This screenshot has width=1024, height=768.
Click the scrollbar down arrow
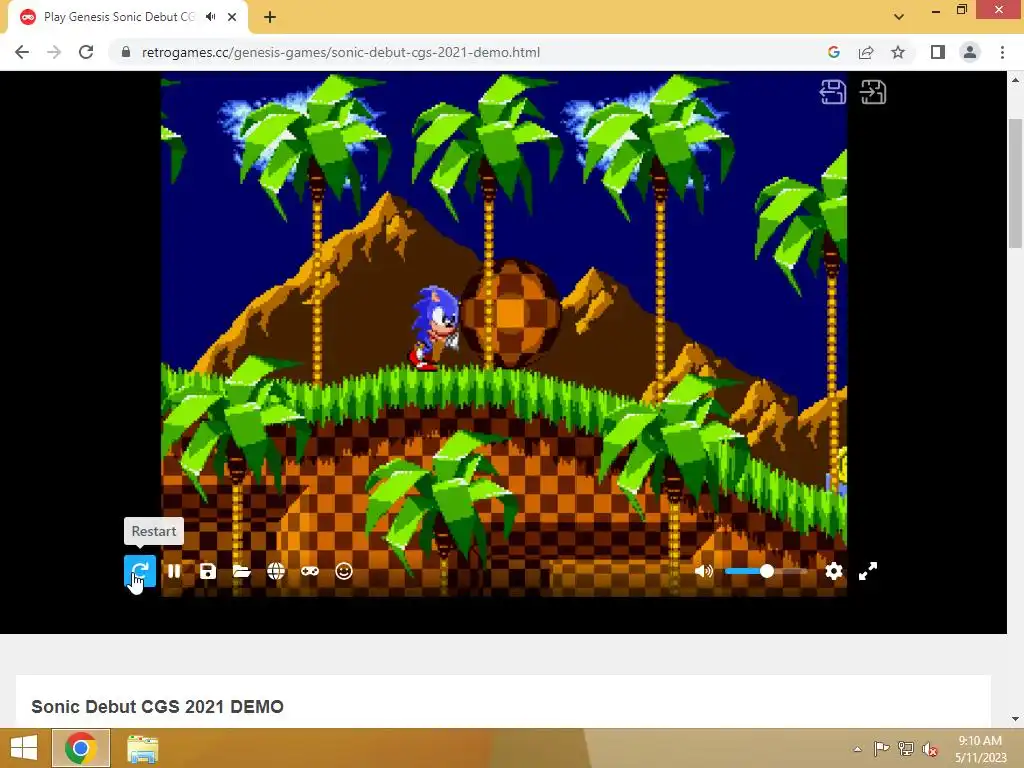point(1015,719)
